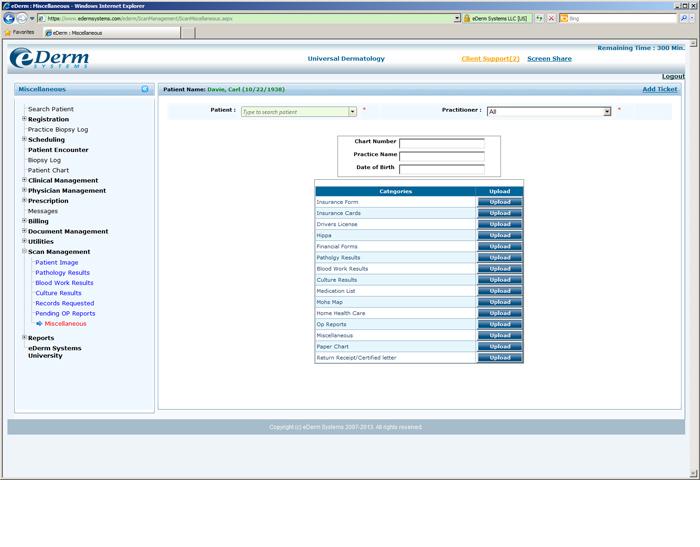The height and width of the screenshot is (547, 700).
Task: Open Messages in sidebar
Action: (43, 211)
